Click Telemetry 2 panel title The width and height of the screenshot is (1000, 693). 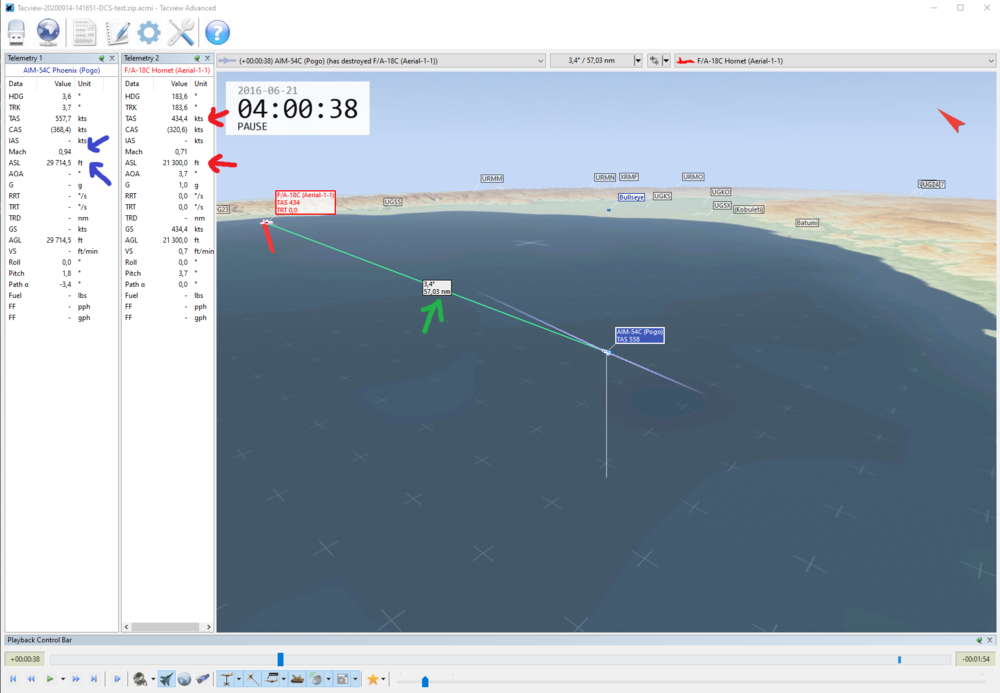point(141,58)
